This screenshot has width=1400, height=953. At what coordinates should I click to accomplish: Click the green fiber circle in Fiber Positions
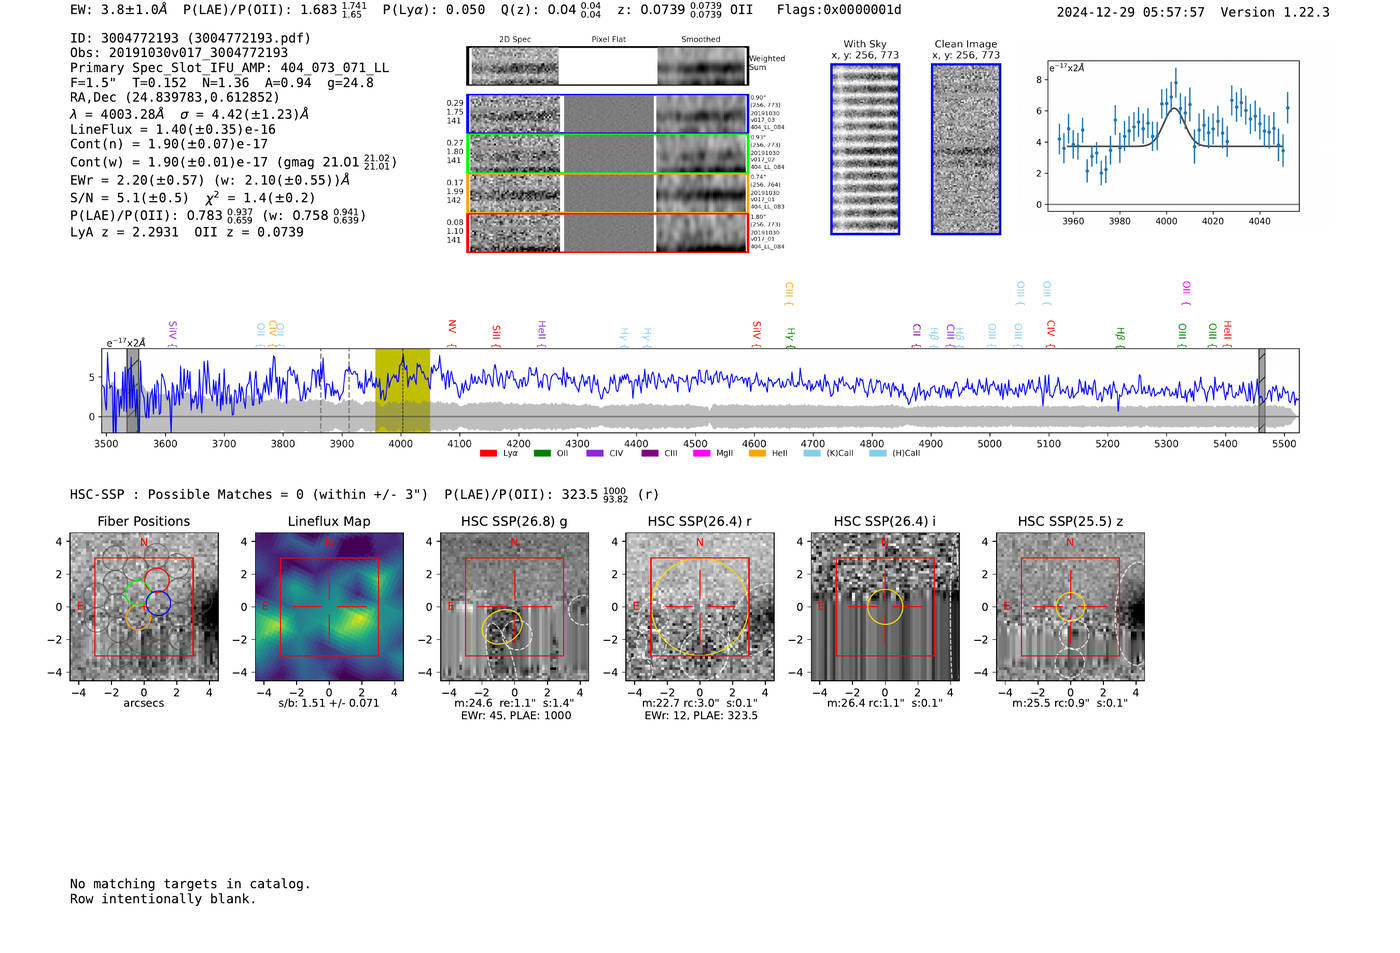(x=138, y=594)
